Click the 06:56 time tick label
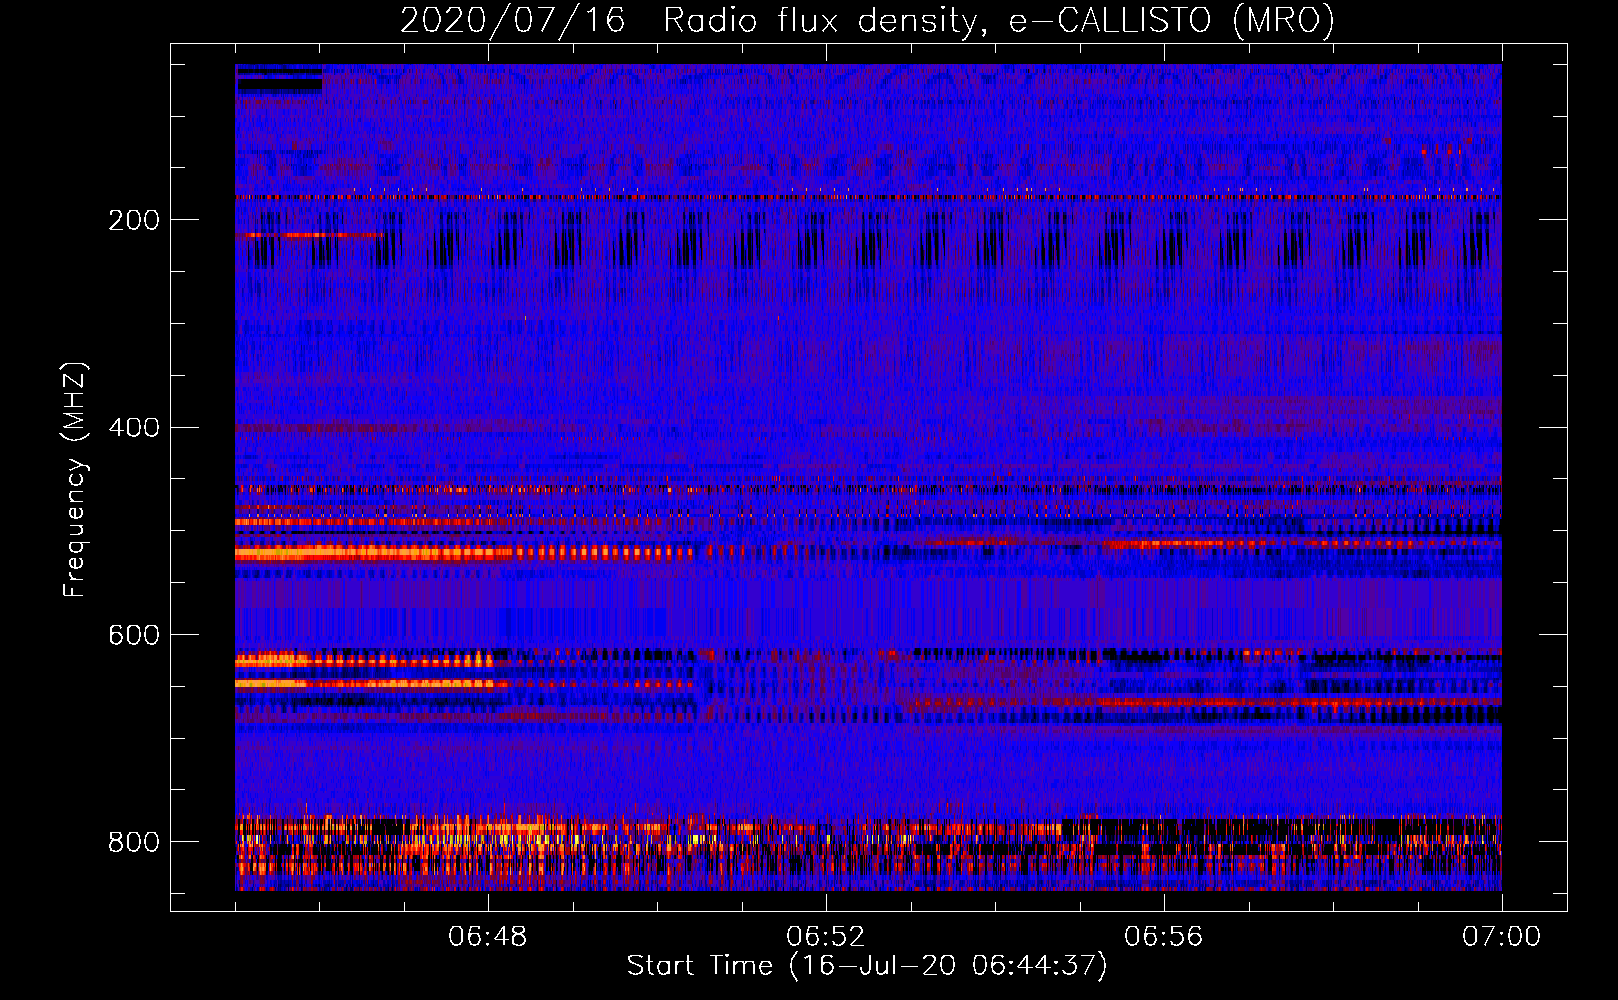 tap(1164, 937)
